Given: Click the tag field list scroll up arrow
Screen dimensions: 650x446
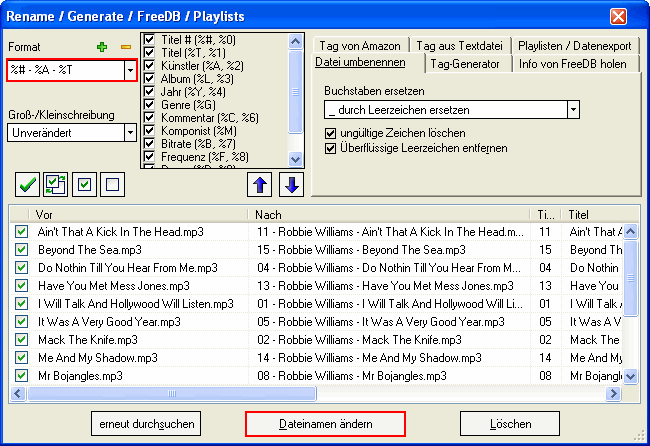Looking at the screenshot, I should [295, 41].
